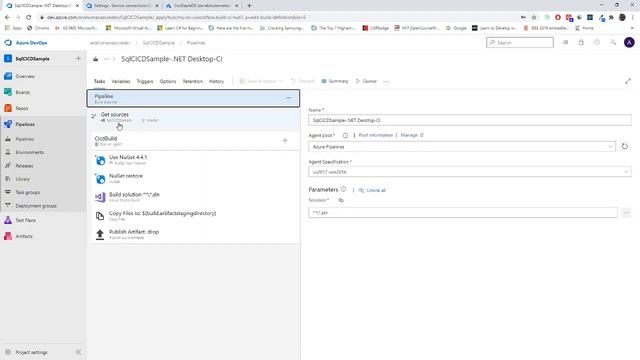Open Environments in the sidebar
Screen dimensions: 640x360
click(x=29, y=152)
